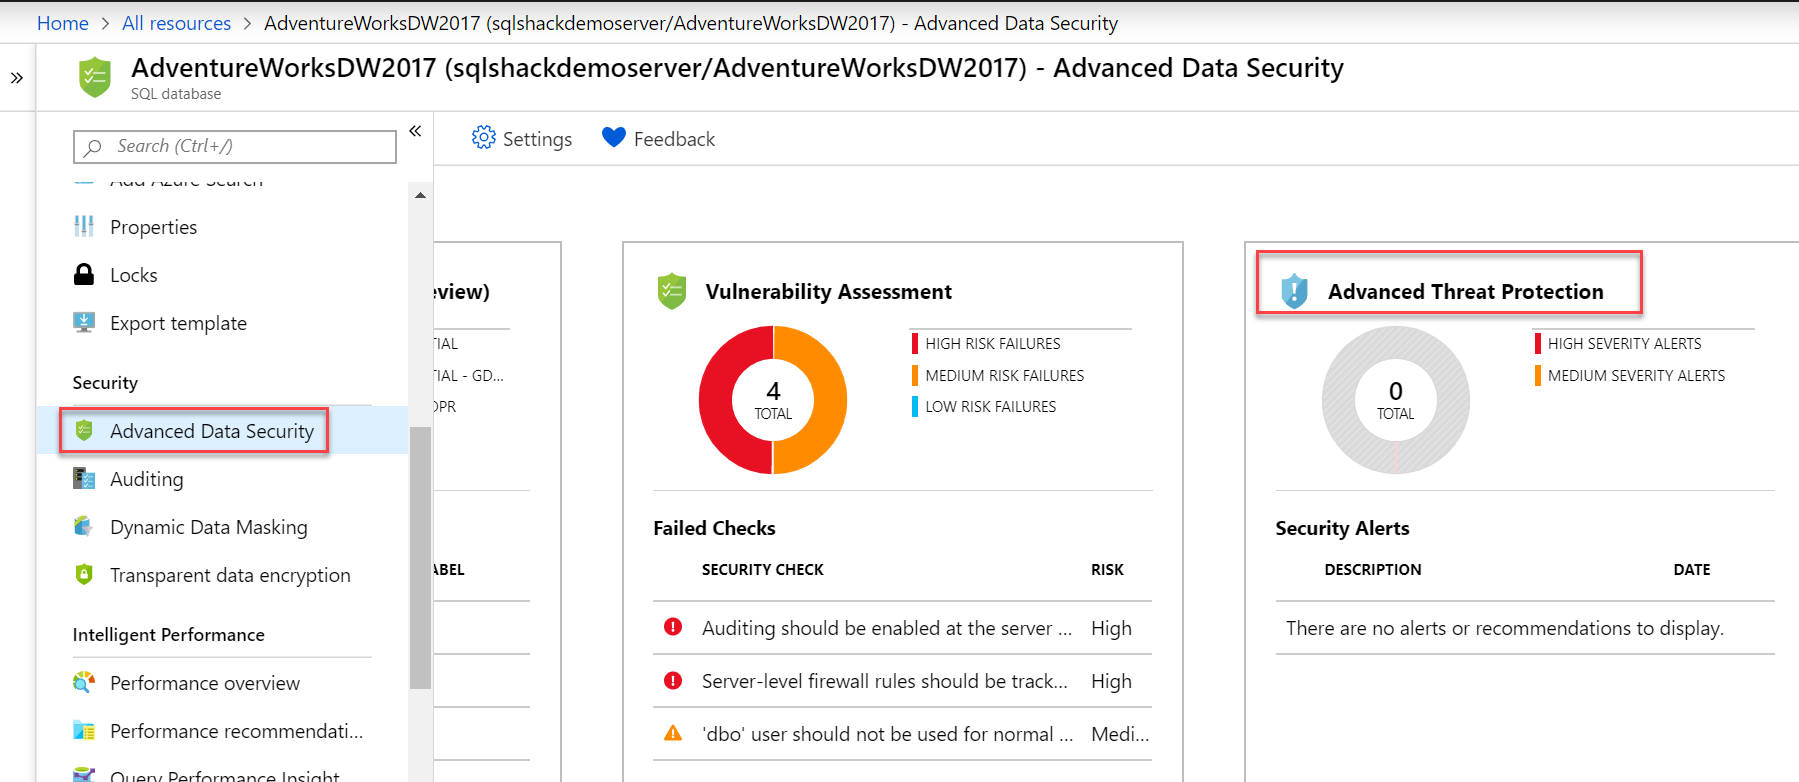The width and height of the screenshot is (1799, 782).
Task: Select the Properties menu item
Action: coord(153,227)
